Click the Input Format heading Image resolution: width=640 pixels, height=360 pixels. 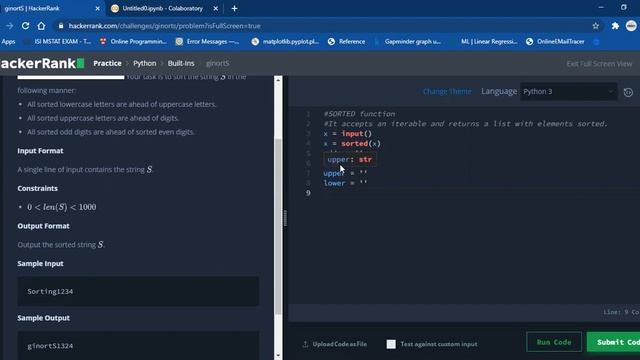pos(40,151)
